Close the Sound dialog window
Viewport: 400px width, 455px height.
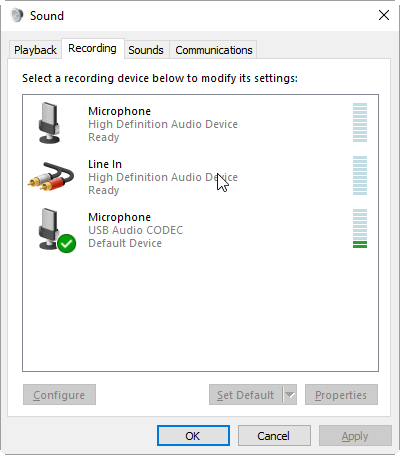(x=384, y=15)
